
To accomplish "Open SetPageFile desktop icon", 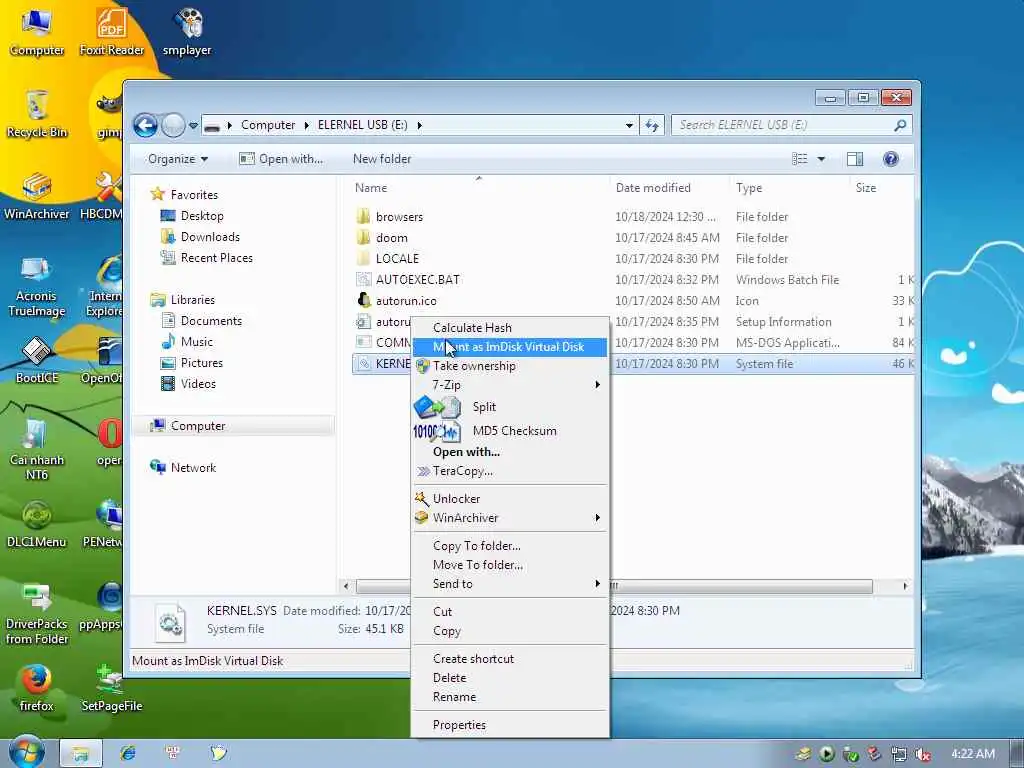I will (x=112, y=688).
